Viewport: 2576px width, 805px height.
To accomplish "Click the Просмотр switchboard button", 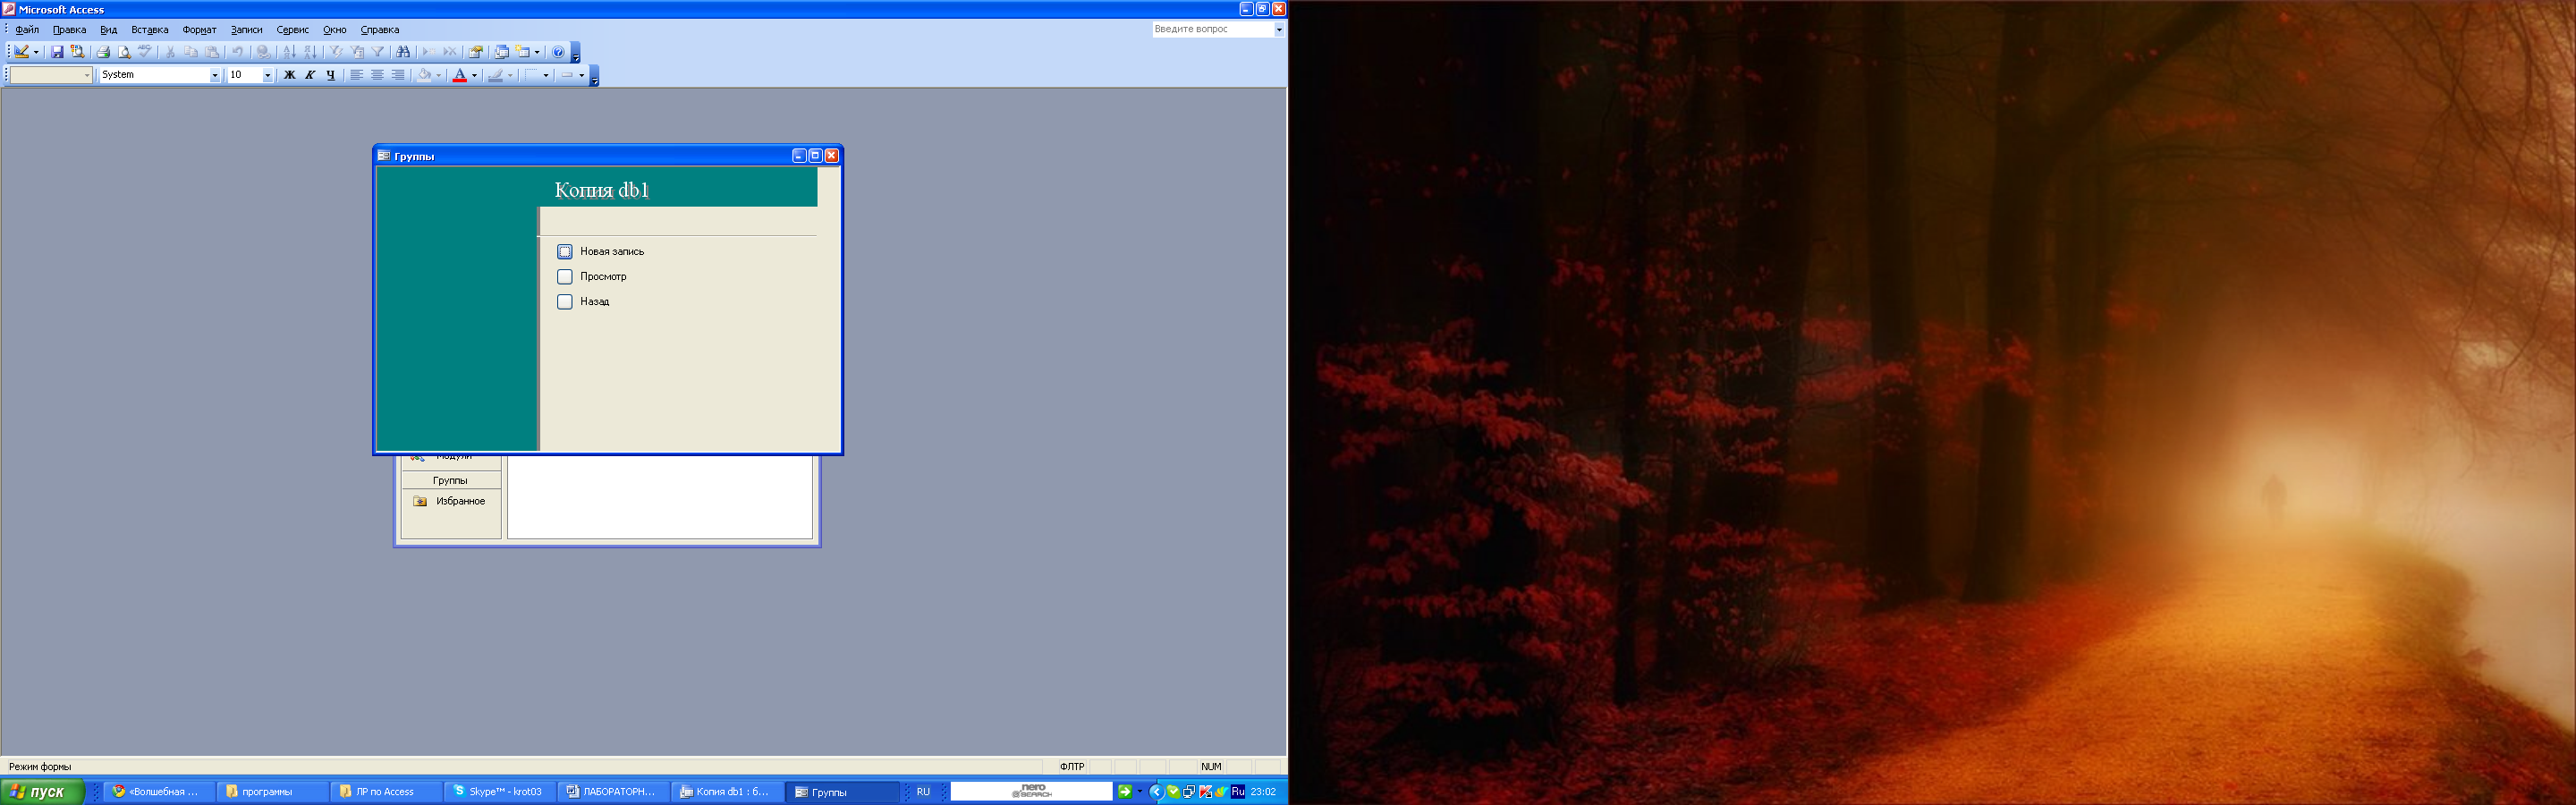I will (565, 277).
